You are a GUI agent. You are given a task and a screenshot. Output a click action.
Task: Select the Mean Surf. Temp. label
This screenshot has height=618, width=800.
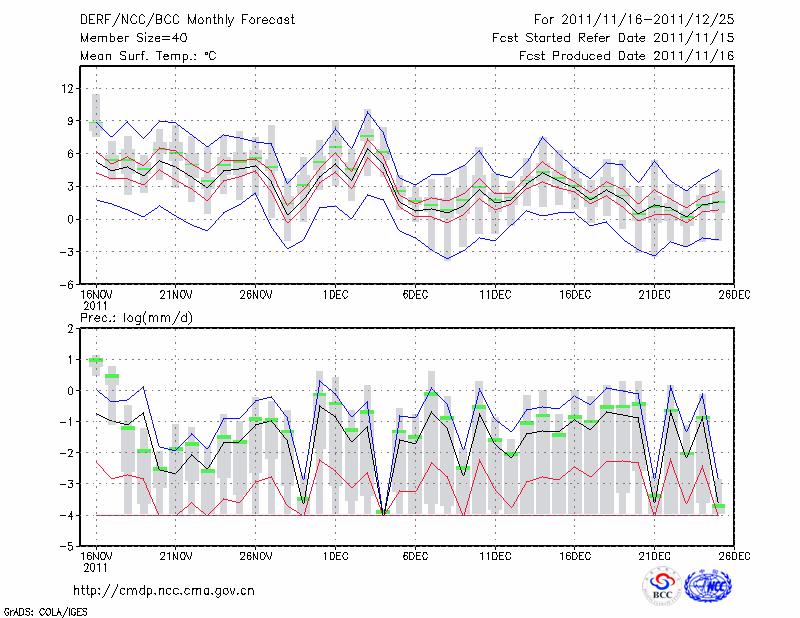pos(147,56)
